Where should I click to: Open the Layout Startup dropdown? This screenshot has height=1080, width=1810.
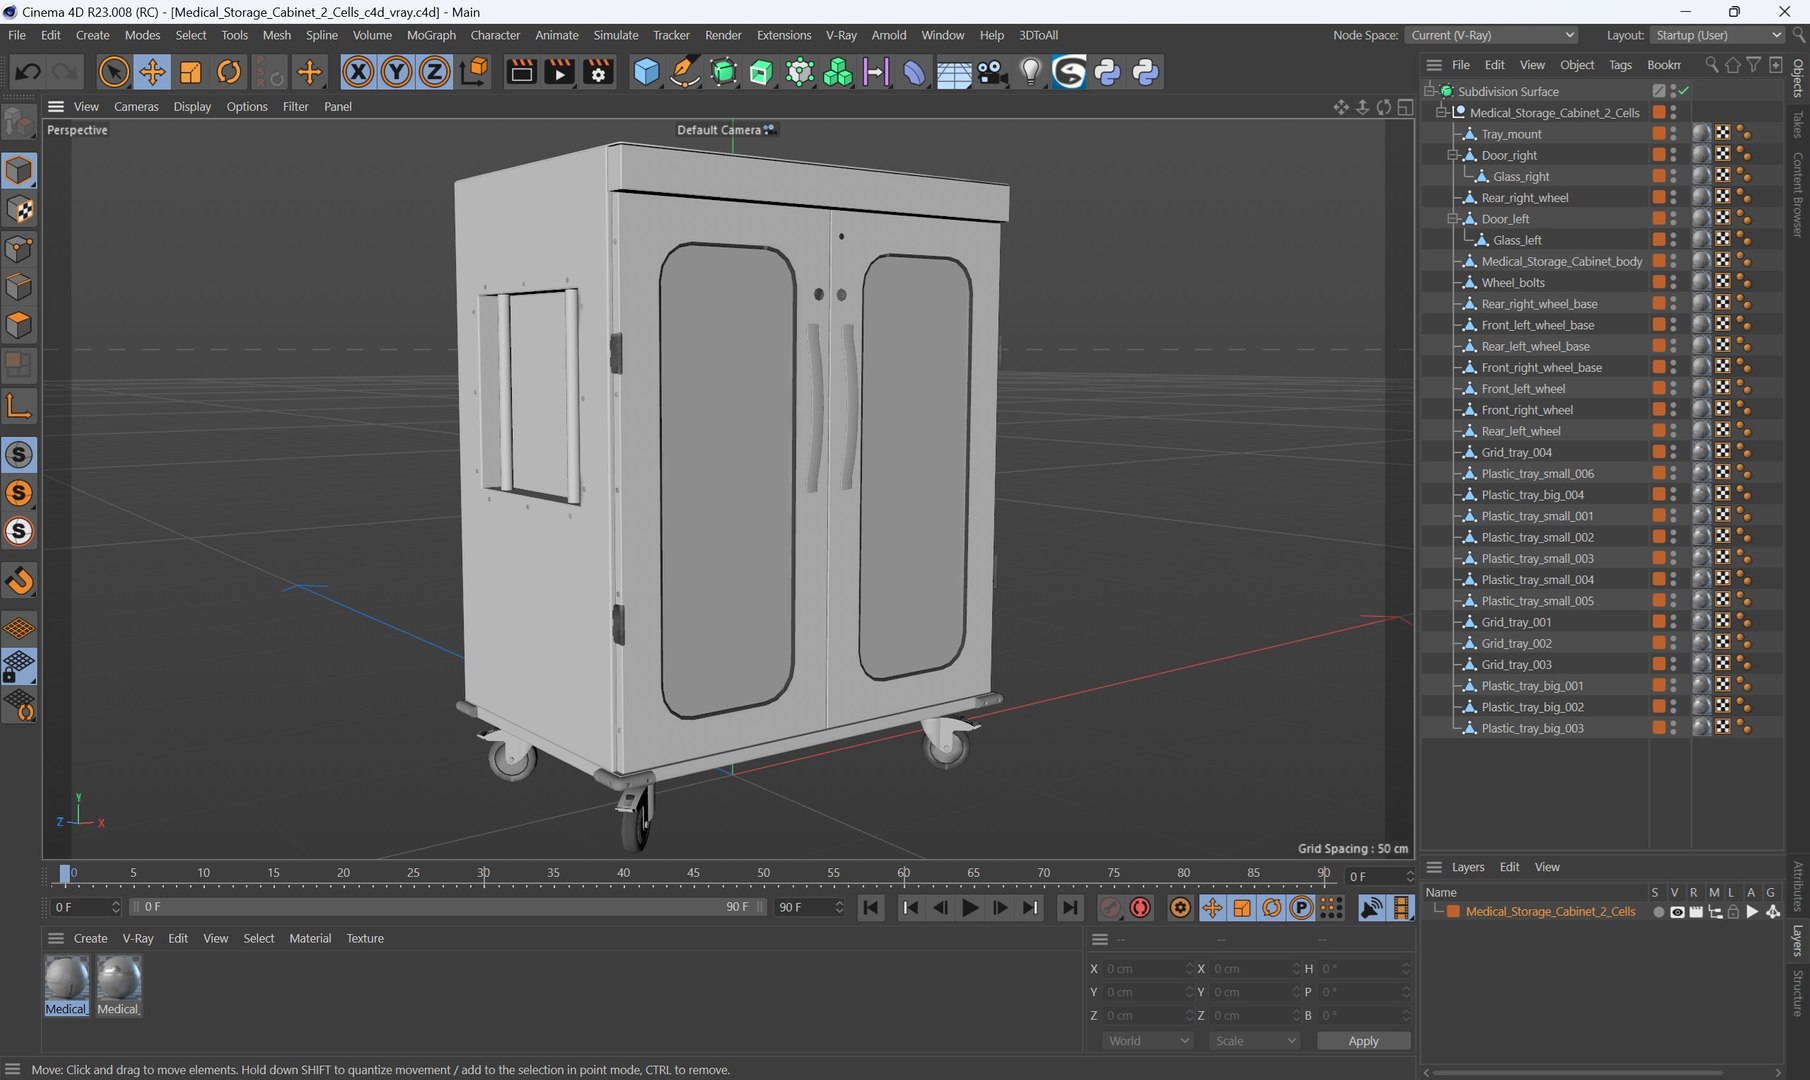[x=1717, y=35]
